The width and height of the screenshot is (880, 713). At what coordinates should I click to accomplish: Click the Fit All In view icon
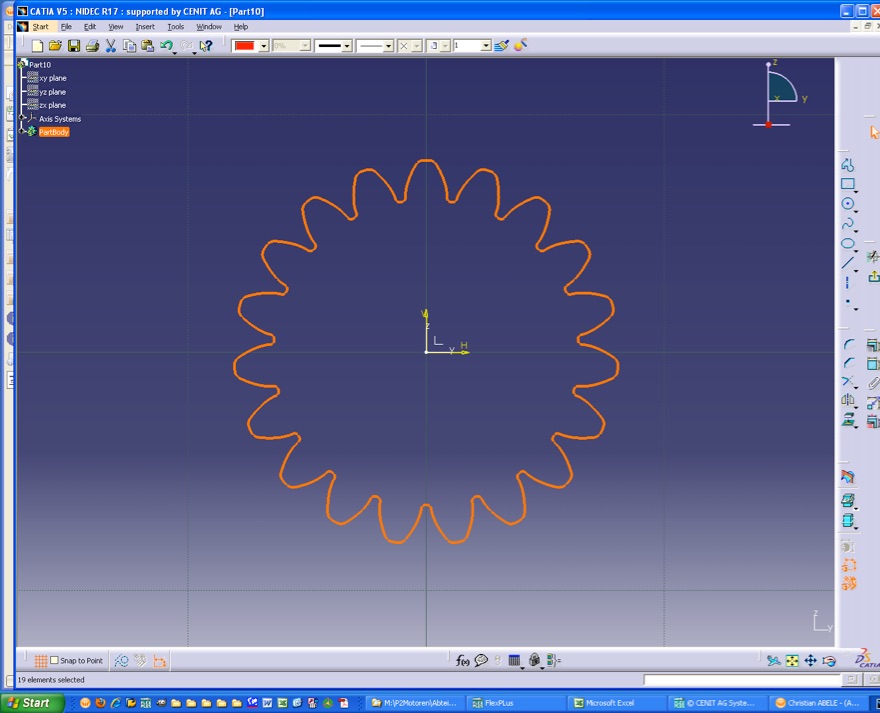coord(792,661)
